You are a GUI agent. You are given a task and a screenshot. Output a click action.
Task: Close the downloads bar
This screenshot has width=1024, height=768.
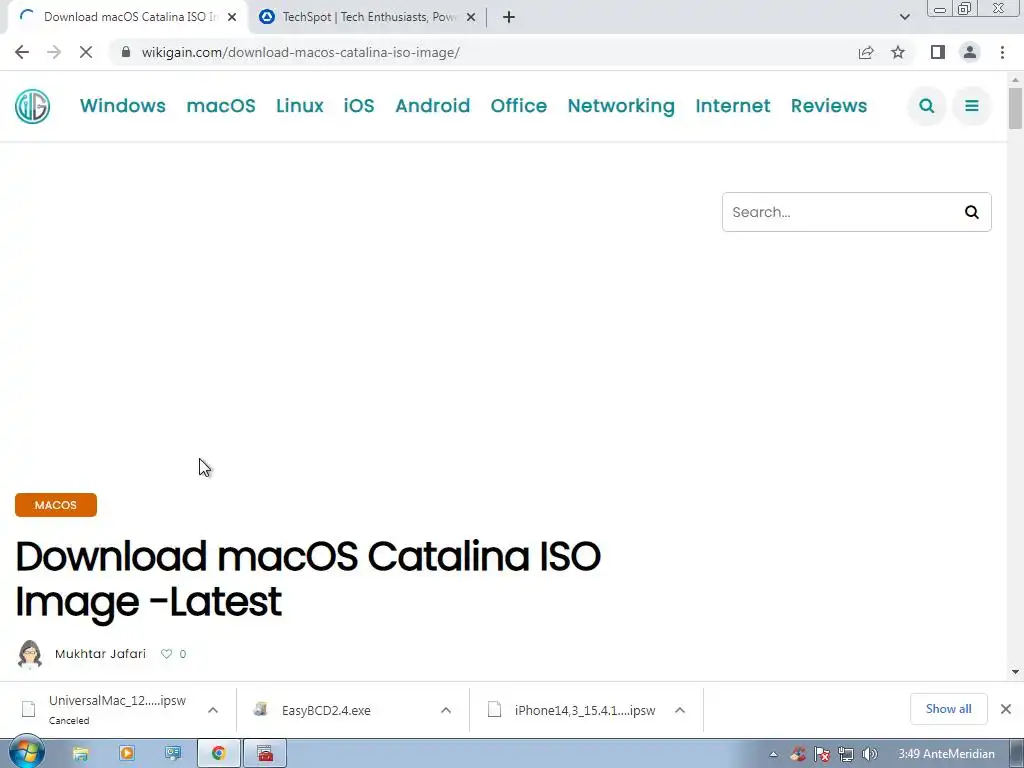1006,709
